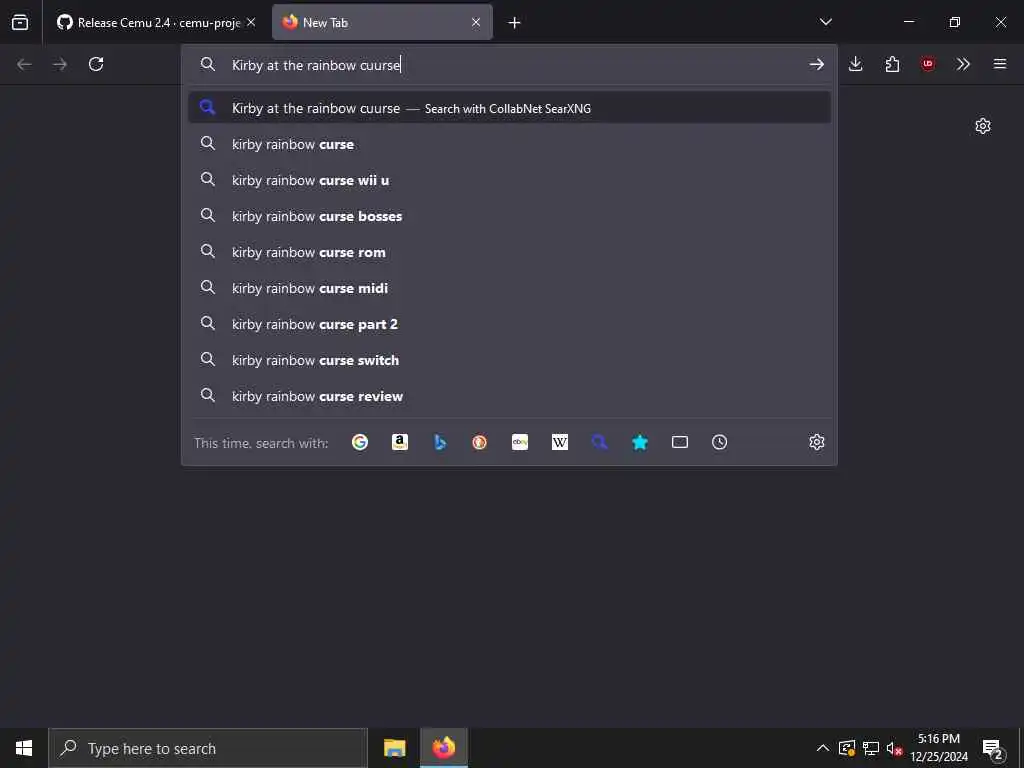Search history with the clock icon
1024x768 pixels.
pyautogui.click(x=720, y=442)
